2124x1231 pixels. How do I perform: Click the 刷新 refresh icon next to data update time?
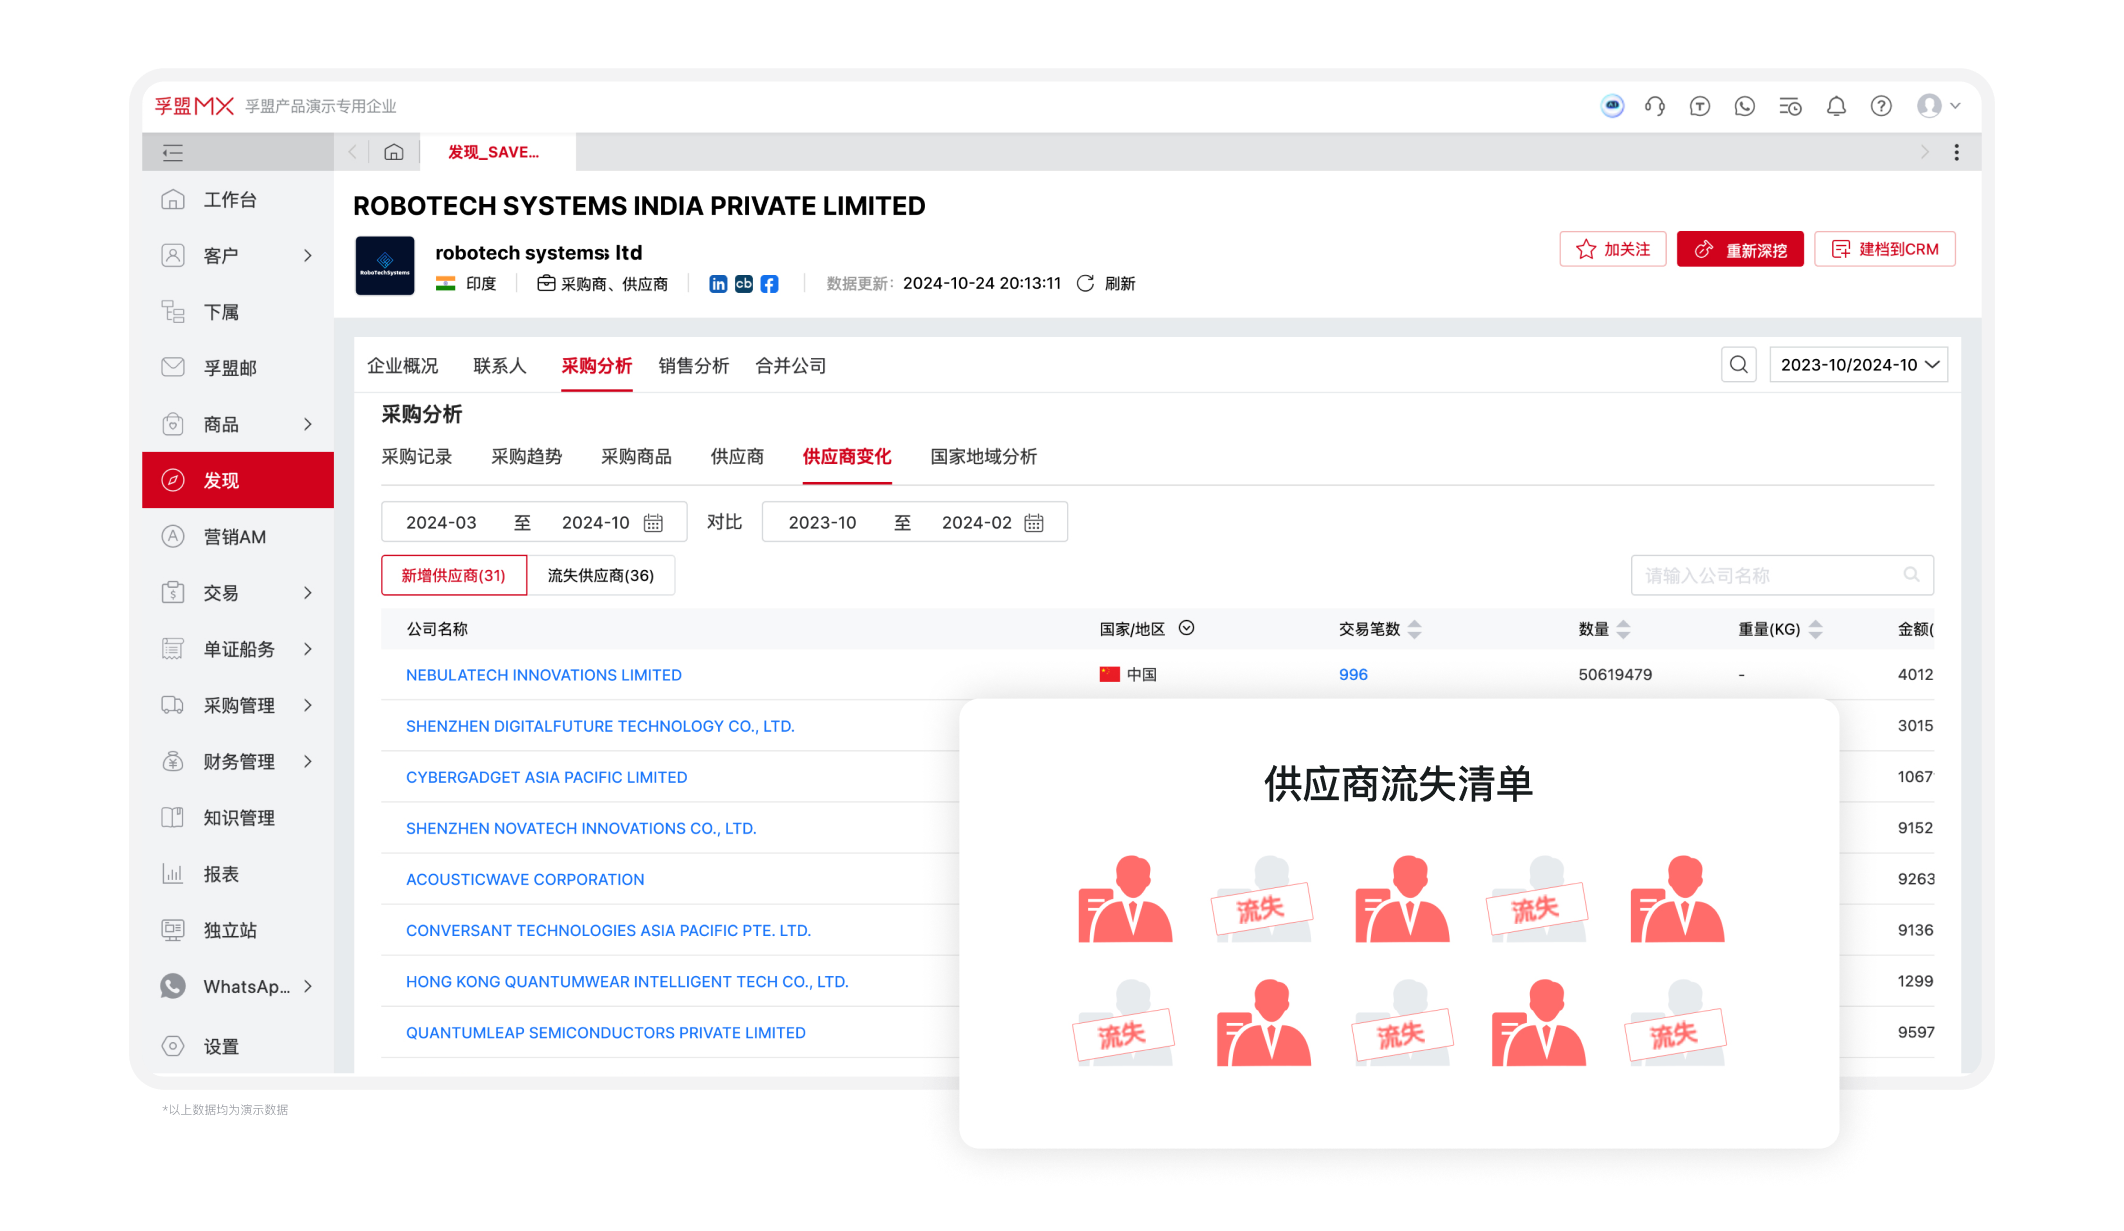point(1086,283)
